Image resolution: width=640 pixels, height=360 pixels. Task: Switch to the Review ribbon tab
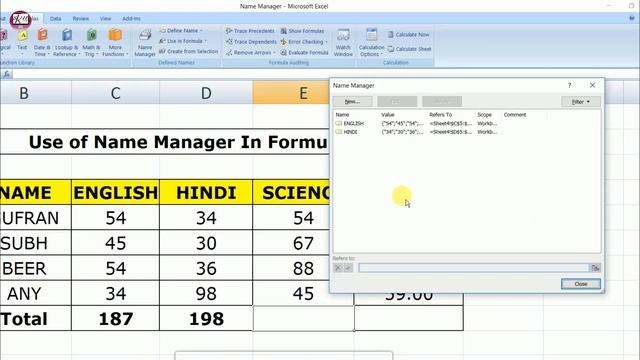click(x=81, y=18)
